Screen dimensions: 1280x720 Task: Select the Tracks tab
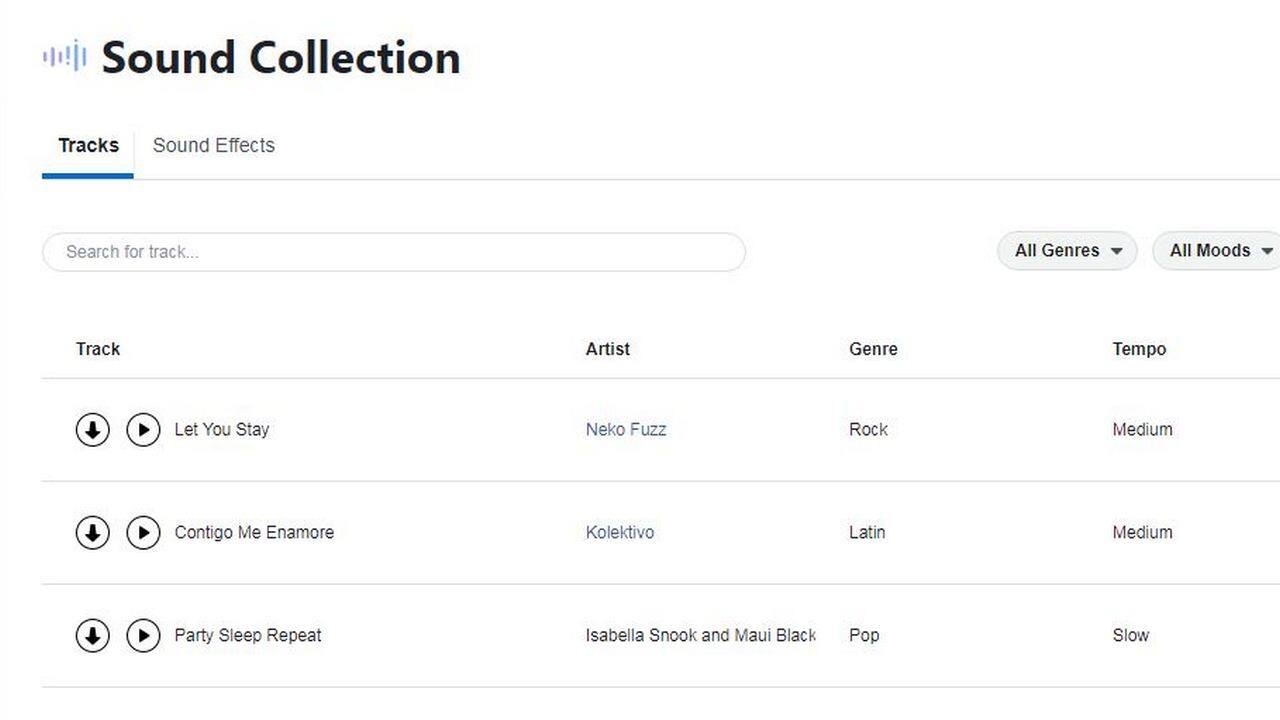coord(87,145)
